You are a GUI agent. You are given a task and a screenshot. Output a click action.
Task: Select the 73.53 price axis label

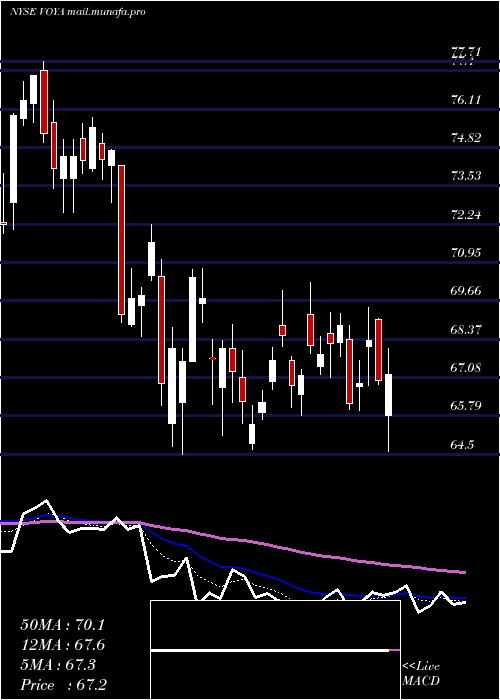tap(466, 175)
